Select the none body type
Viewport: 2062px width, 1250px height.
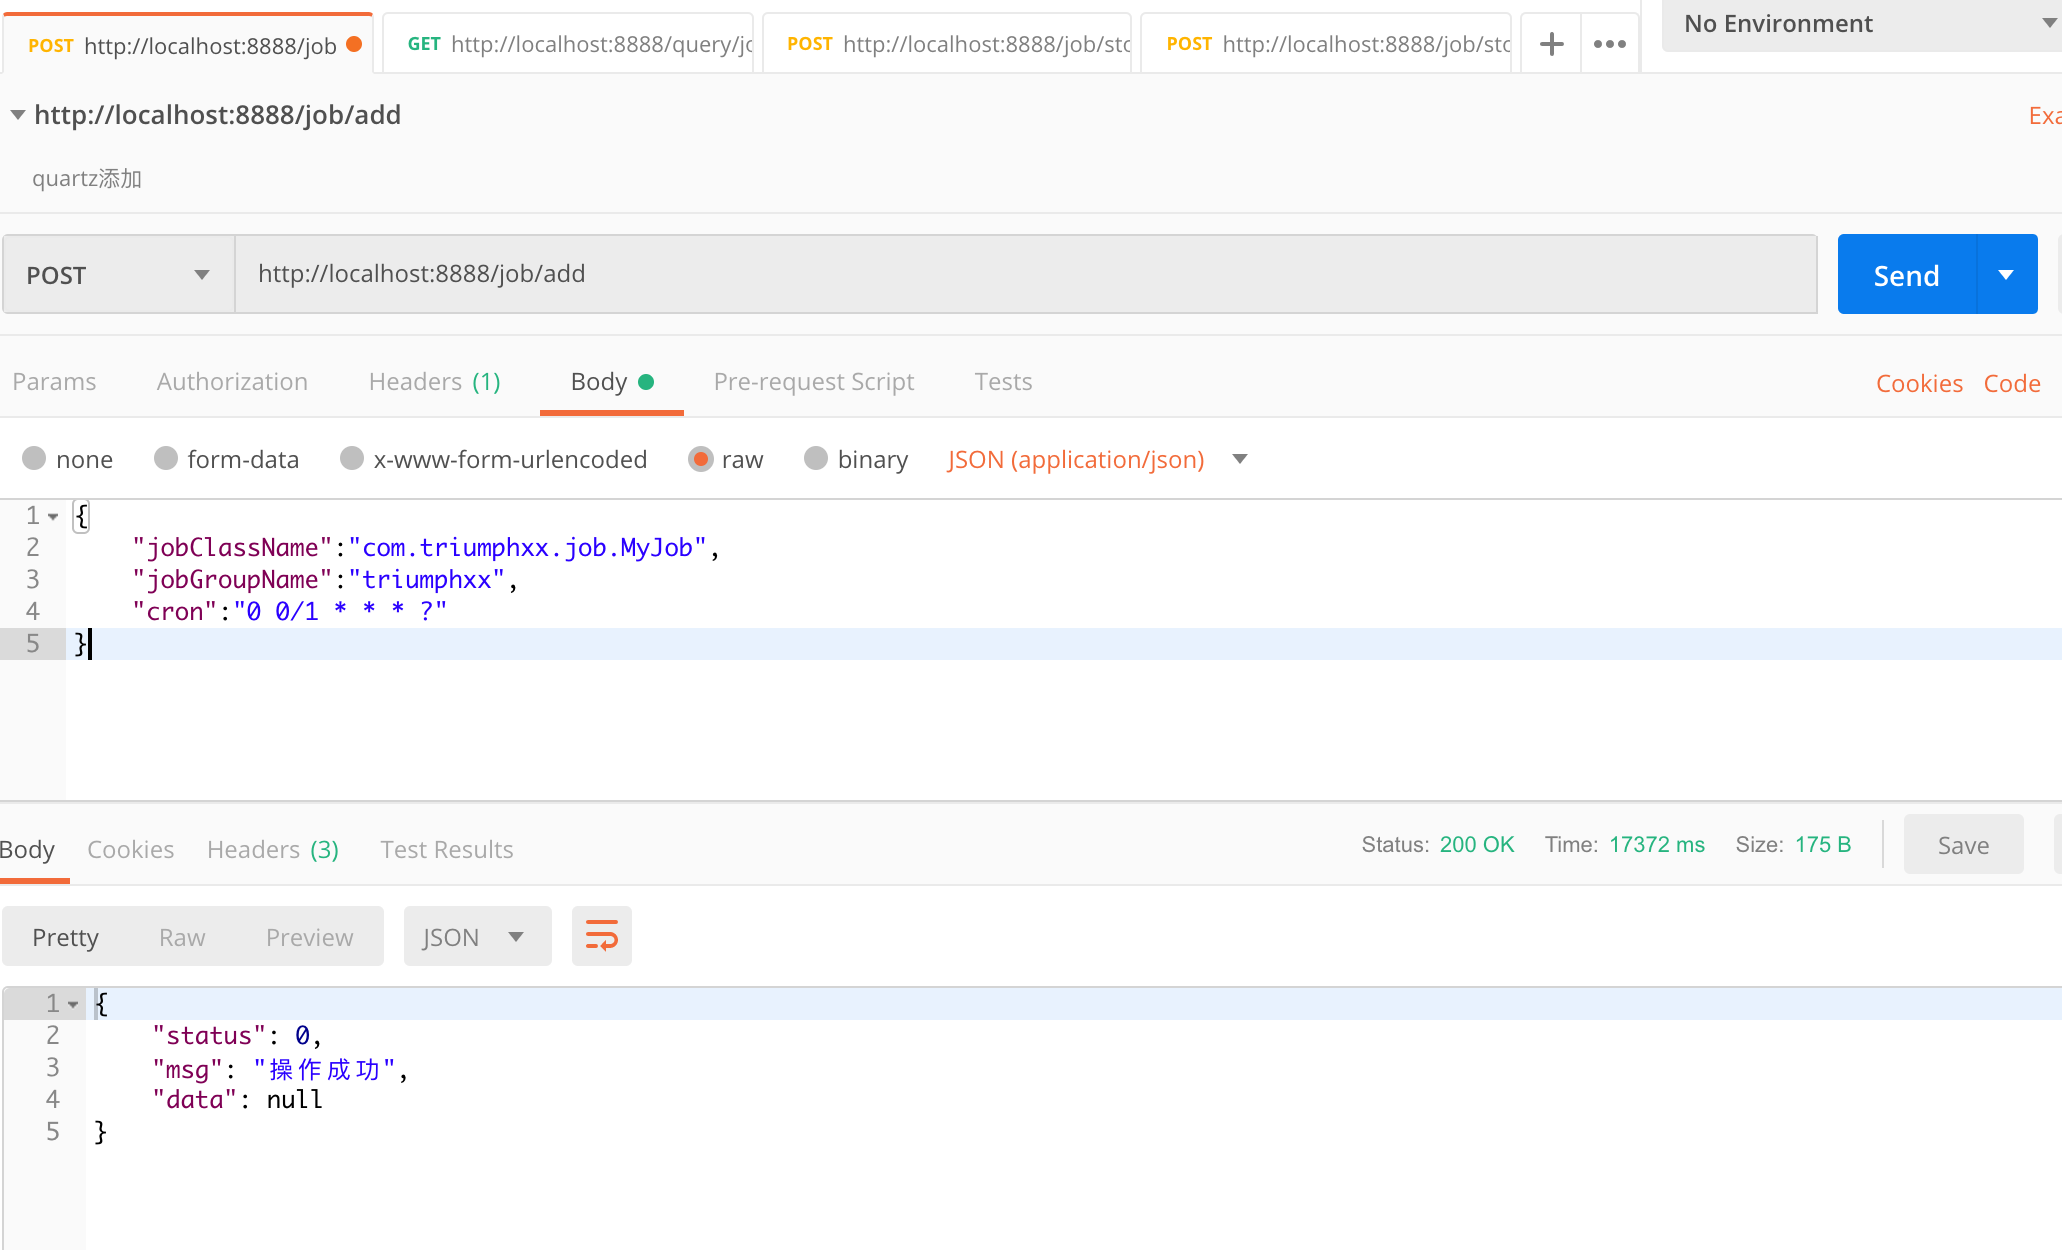(67, 459)
